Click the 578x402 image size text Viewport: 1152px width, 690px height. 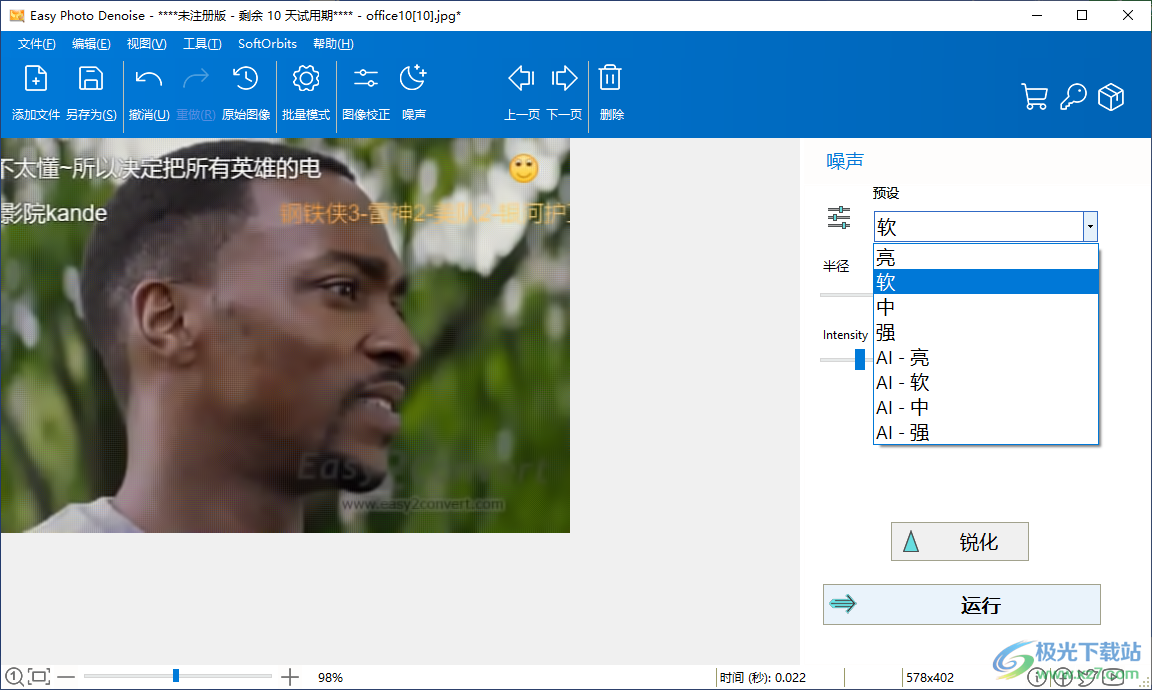[x=929, y=678]
